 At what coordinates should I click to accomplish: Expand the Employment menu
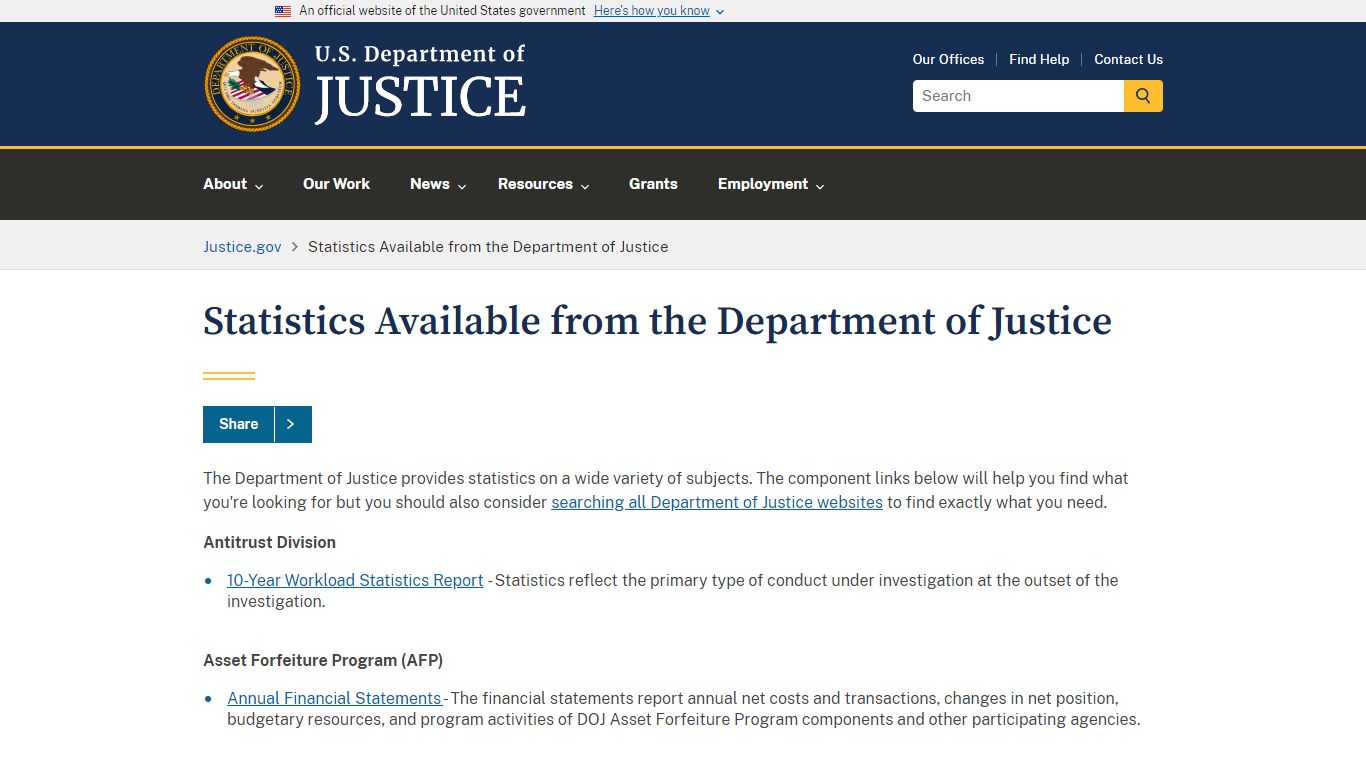pyautogui.click(x=771, y=184)
